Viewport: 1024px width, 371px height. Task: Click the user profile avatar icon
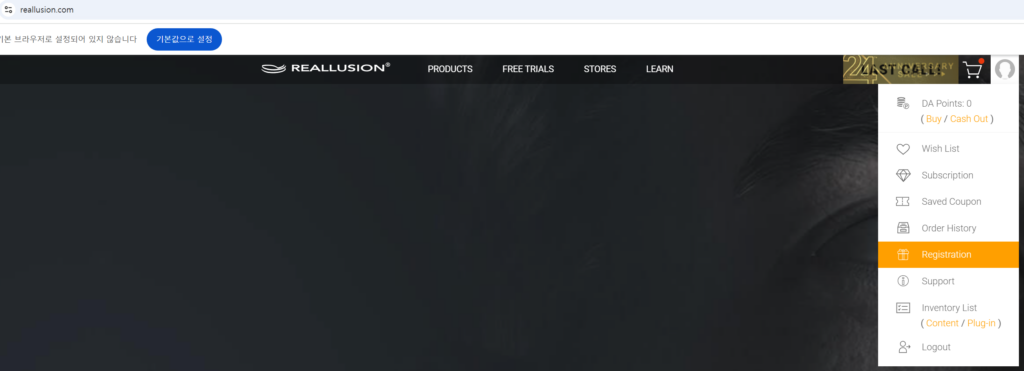tap(1005, 69)
